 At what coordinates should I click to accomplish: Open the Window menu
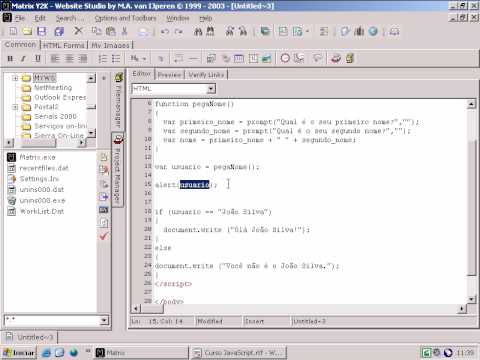tap(178, 18)
